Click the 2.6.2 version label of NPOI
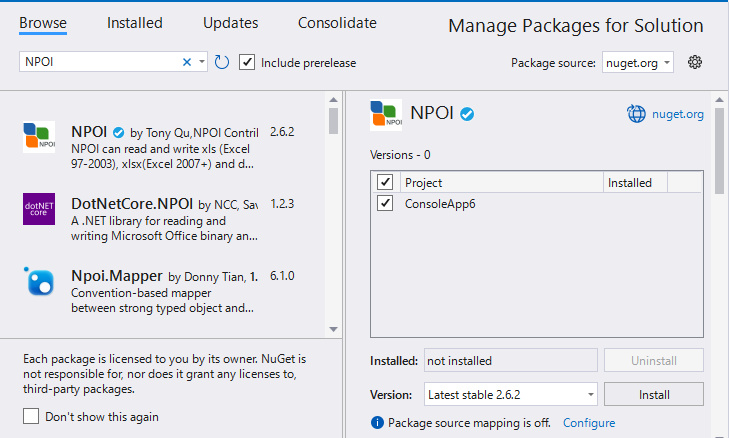The height and width of the screenshot is (438, 729). 282,132
